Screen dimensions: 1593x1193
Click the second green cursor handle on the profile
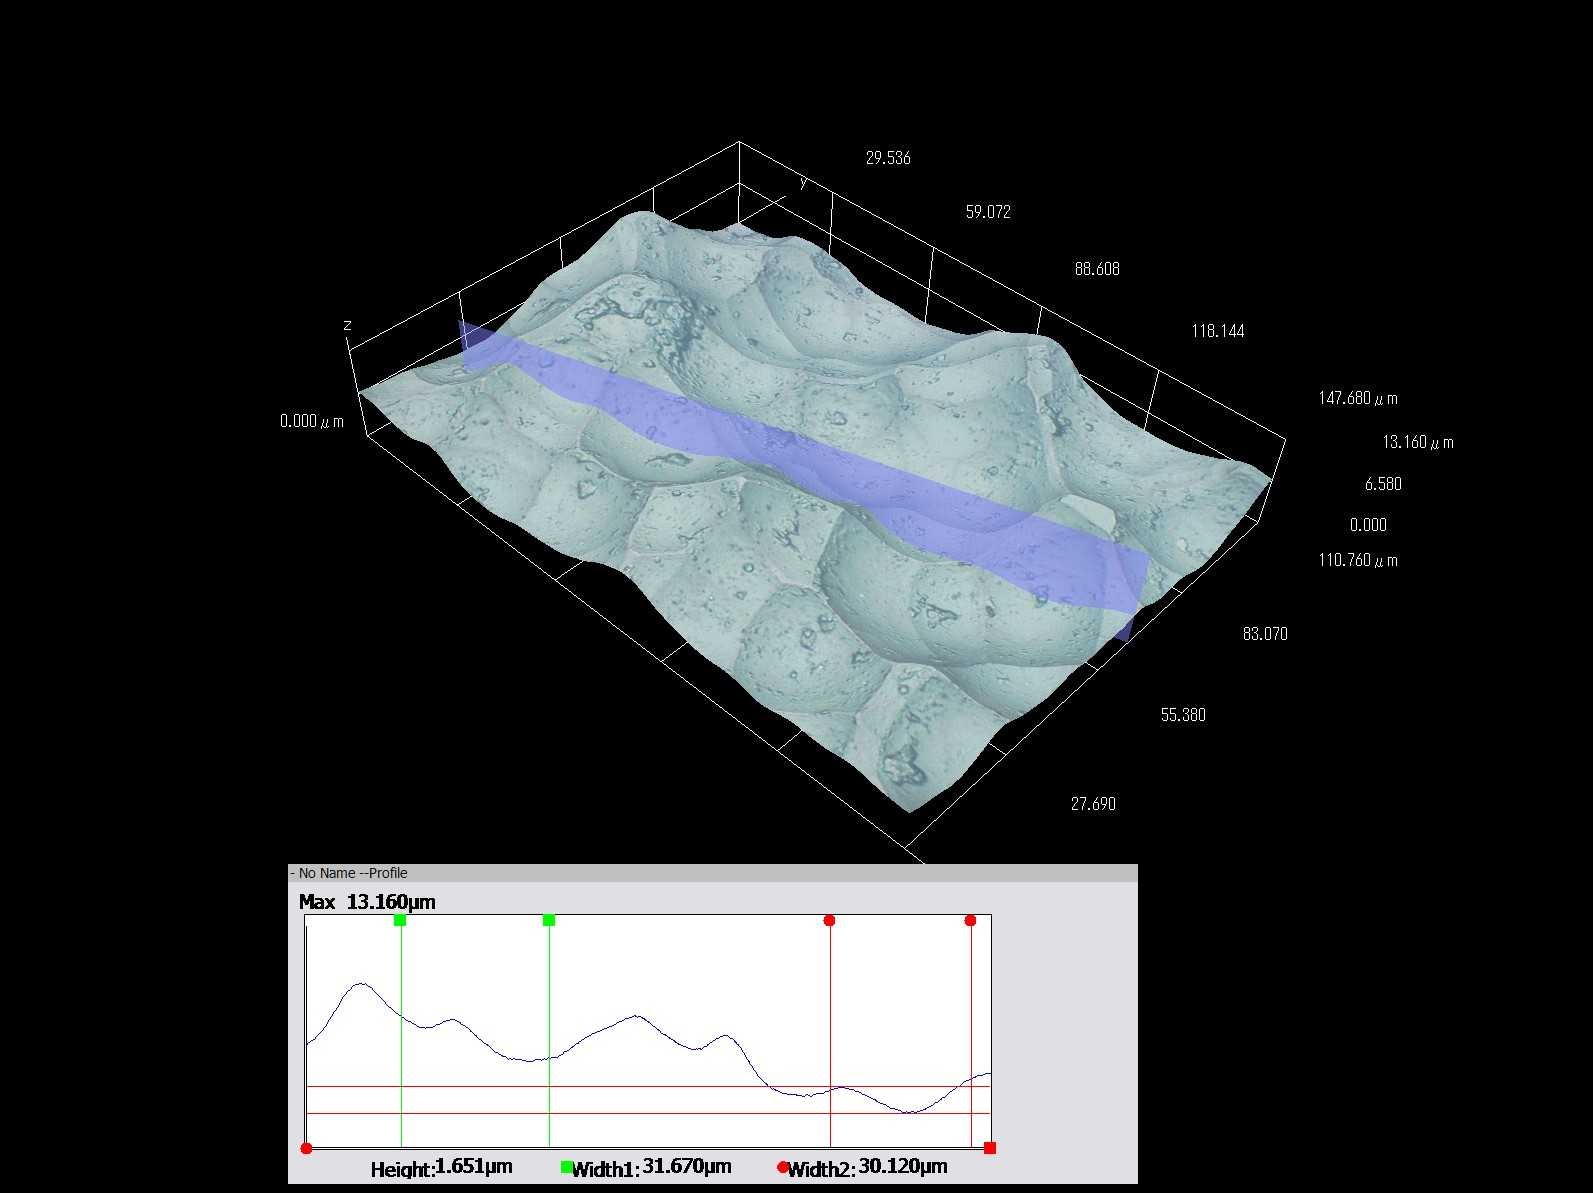pyautogui.click(x=549, y=920)
